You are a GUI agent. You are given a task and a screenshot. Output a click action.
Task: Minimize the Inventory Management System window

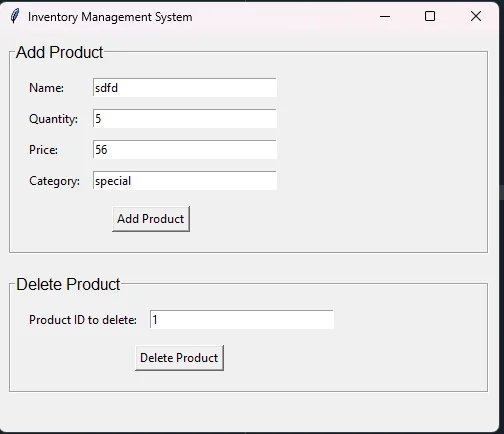[385, 16]
